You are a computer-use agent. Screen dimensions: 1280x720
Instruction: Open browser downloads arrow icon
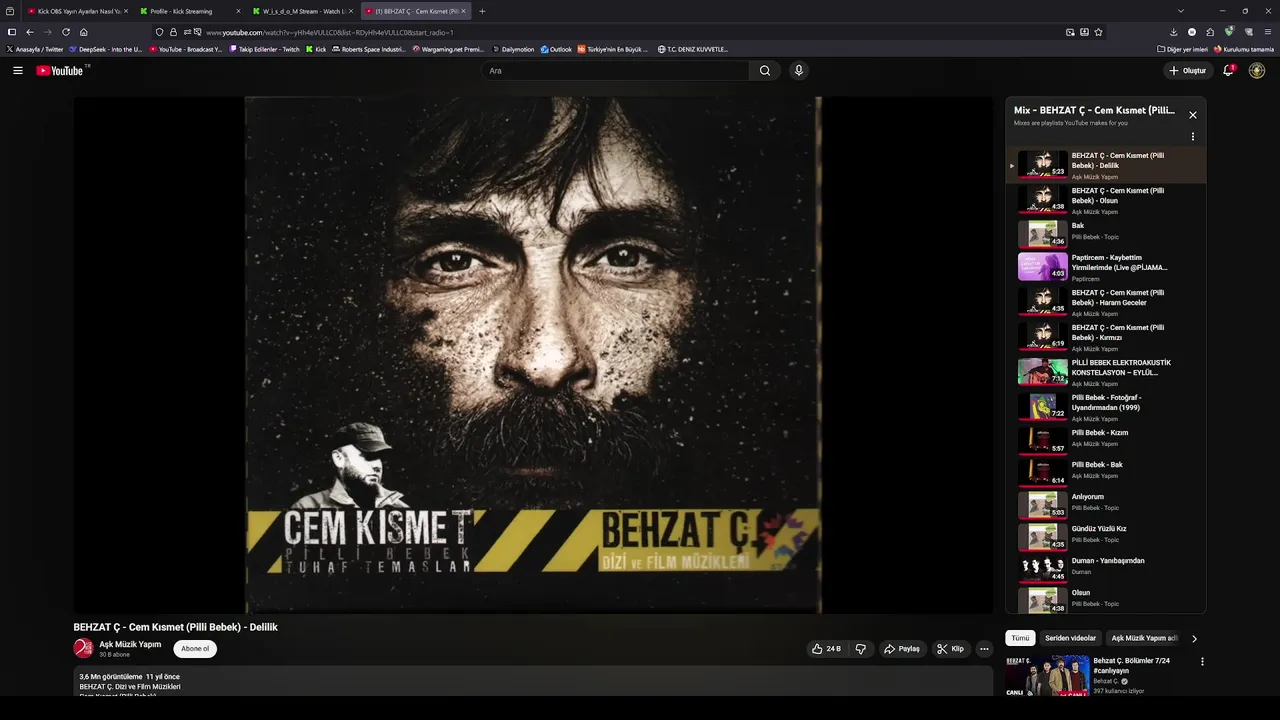click(1173, 32)
